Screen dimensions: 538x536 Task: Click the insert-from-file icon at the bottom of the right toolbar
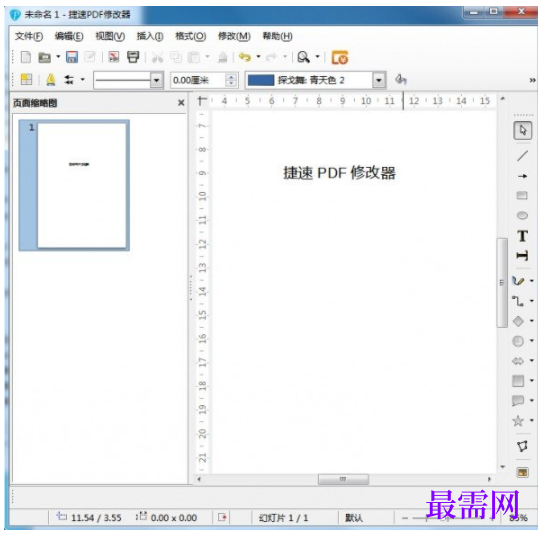(x=522, y=473)
